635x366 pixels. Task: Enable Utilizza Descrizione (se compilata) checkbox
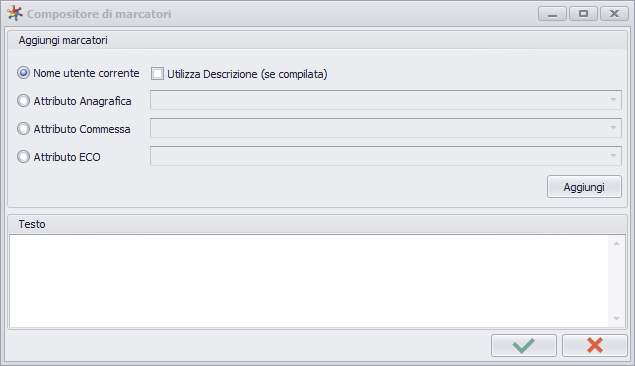tap(157, 74)
